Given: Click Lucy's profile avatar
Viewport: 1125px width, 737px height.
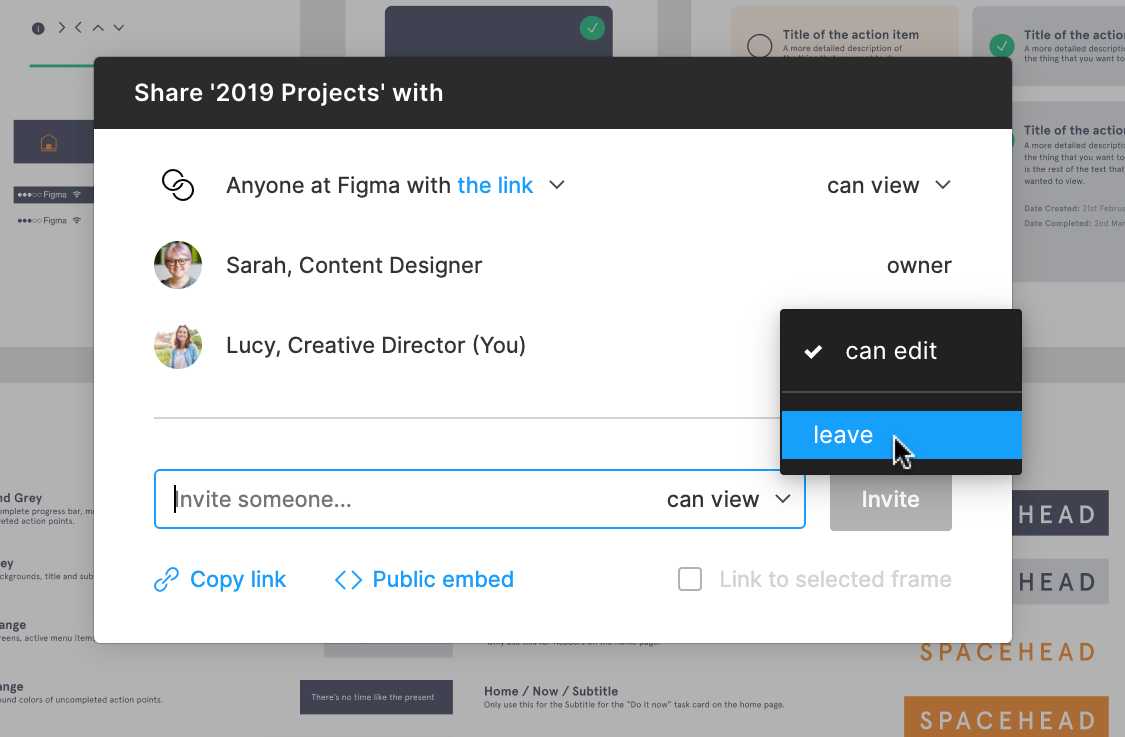Looking at the screenshot, I should (178, 345).
